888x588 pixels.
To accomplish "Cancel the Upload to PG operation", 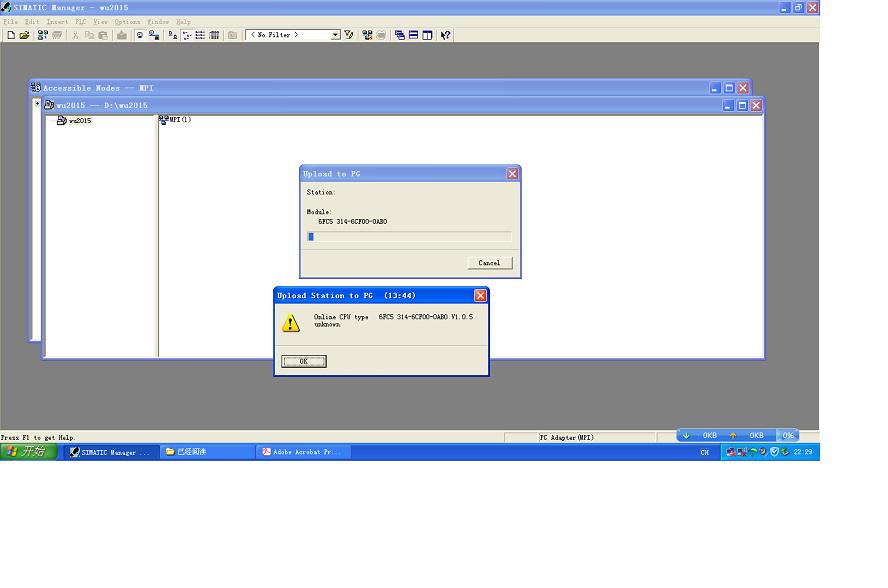I will (x=489, y=263).
